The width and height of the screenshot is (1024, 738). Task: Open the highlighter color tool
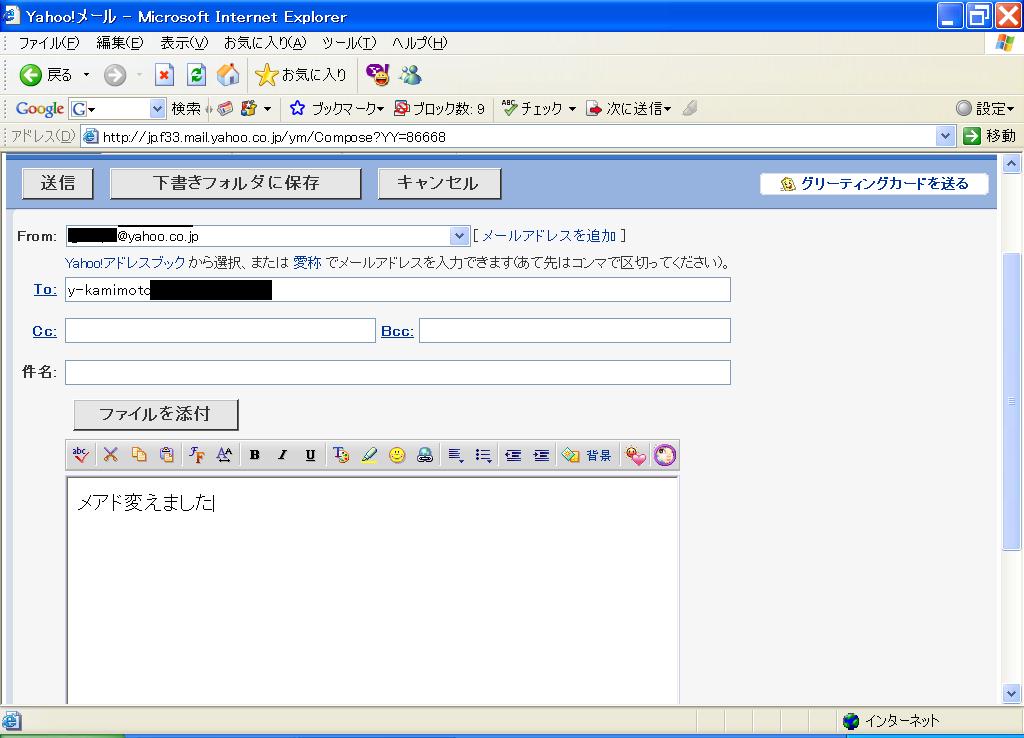pyautogui.click(x=369, y=455)
